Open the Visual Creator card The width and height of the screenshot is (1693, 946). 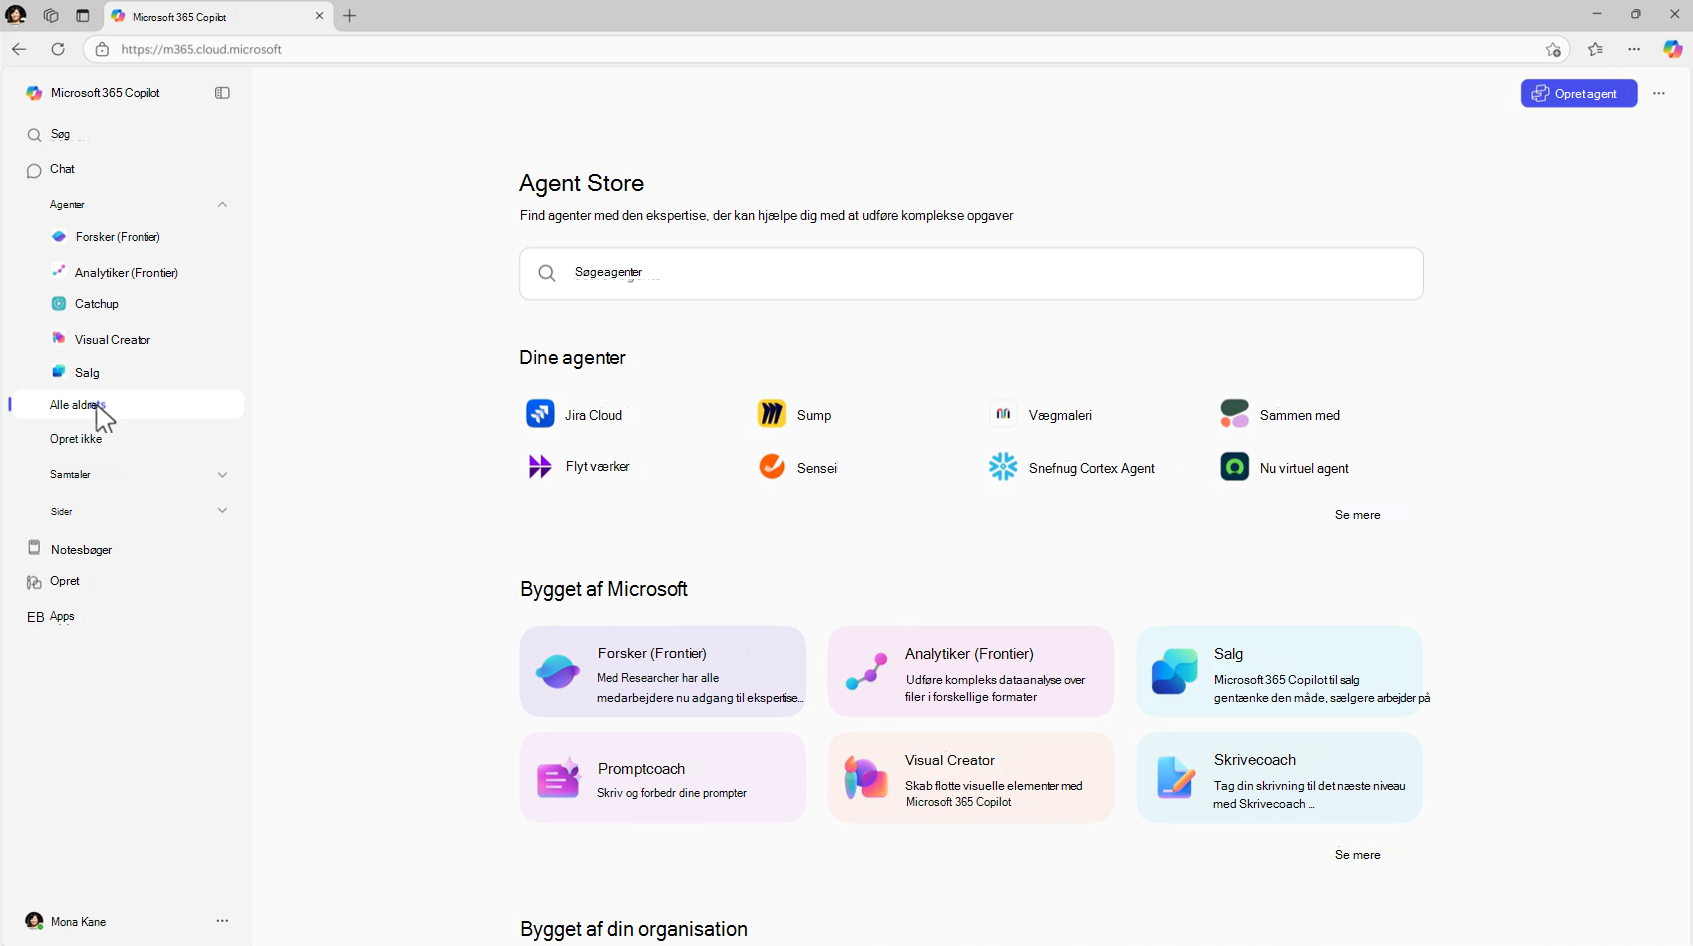(x=970, y=777)
